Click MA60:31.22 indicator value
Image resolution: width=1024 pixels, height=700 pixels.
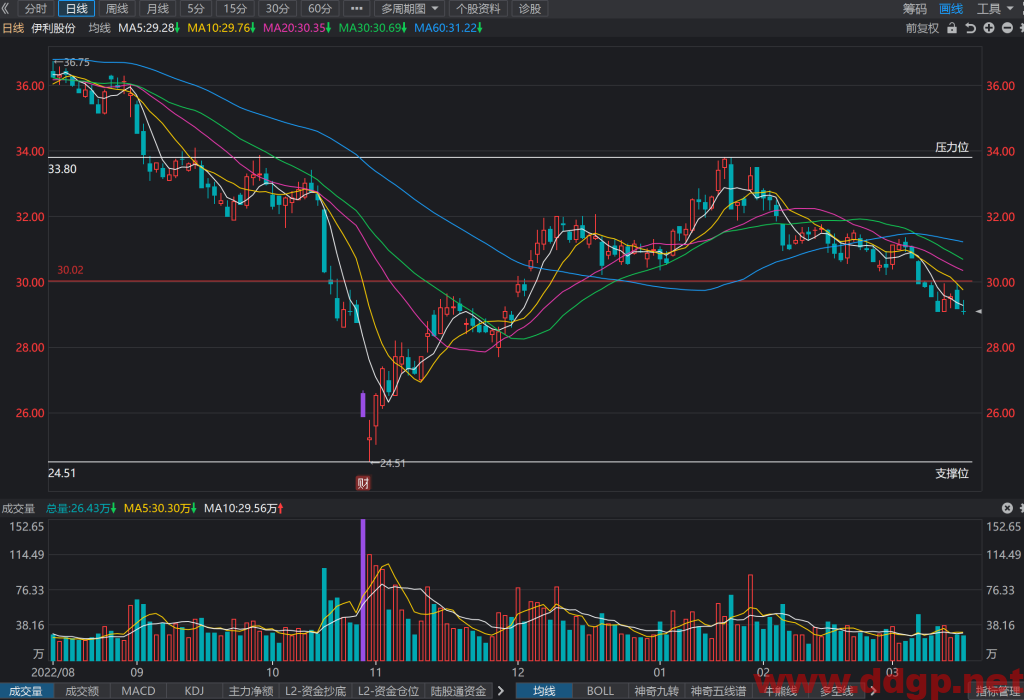pos(449,28)
